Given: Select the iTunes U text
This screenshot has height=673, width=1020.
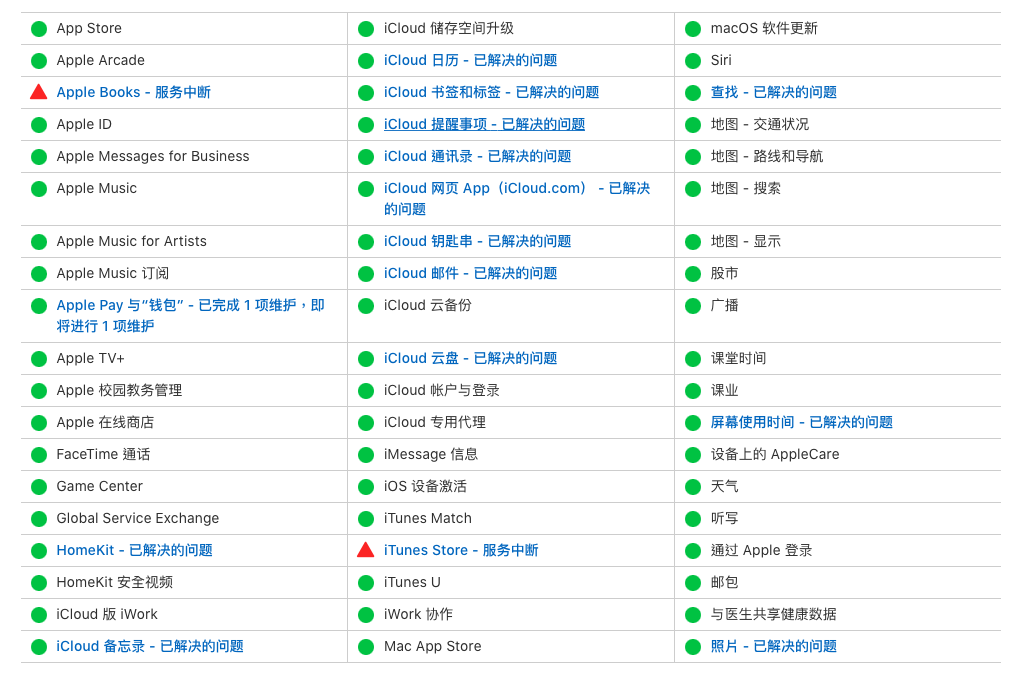Looking at the screenshot, I should (412, 582).
